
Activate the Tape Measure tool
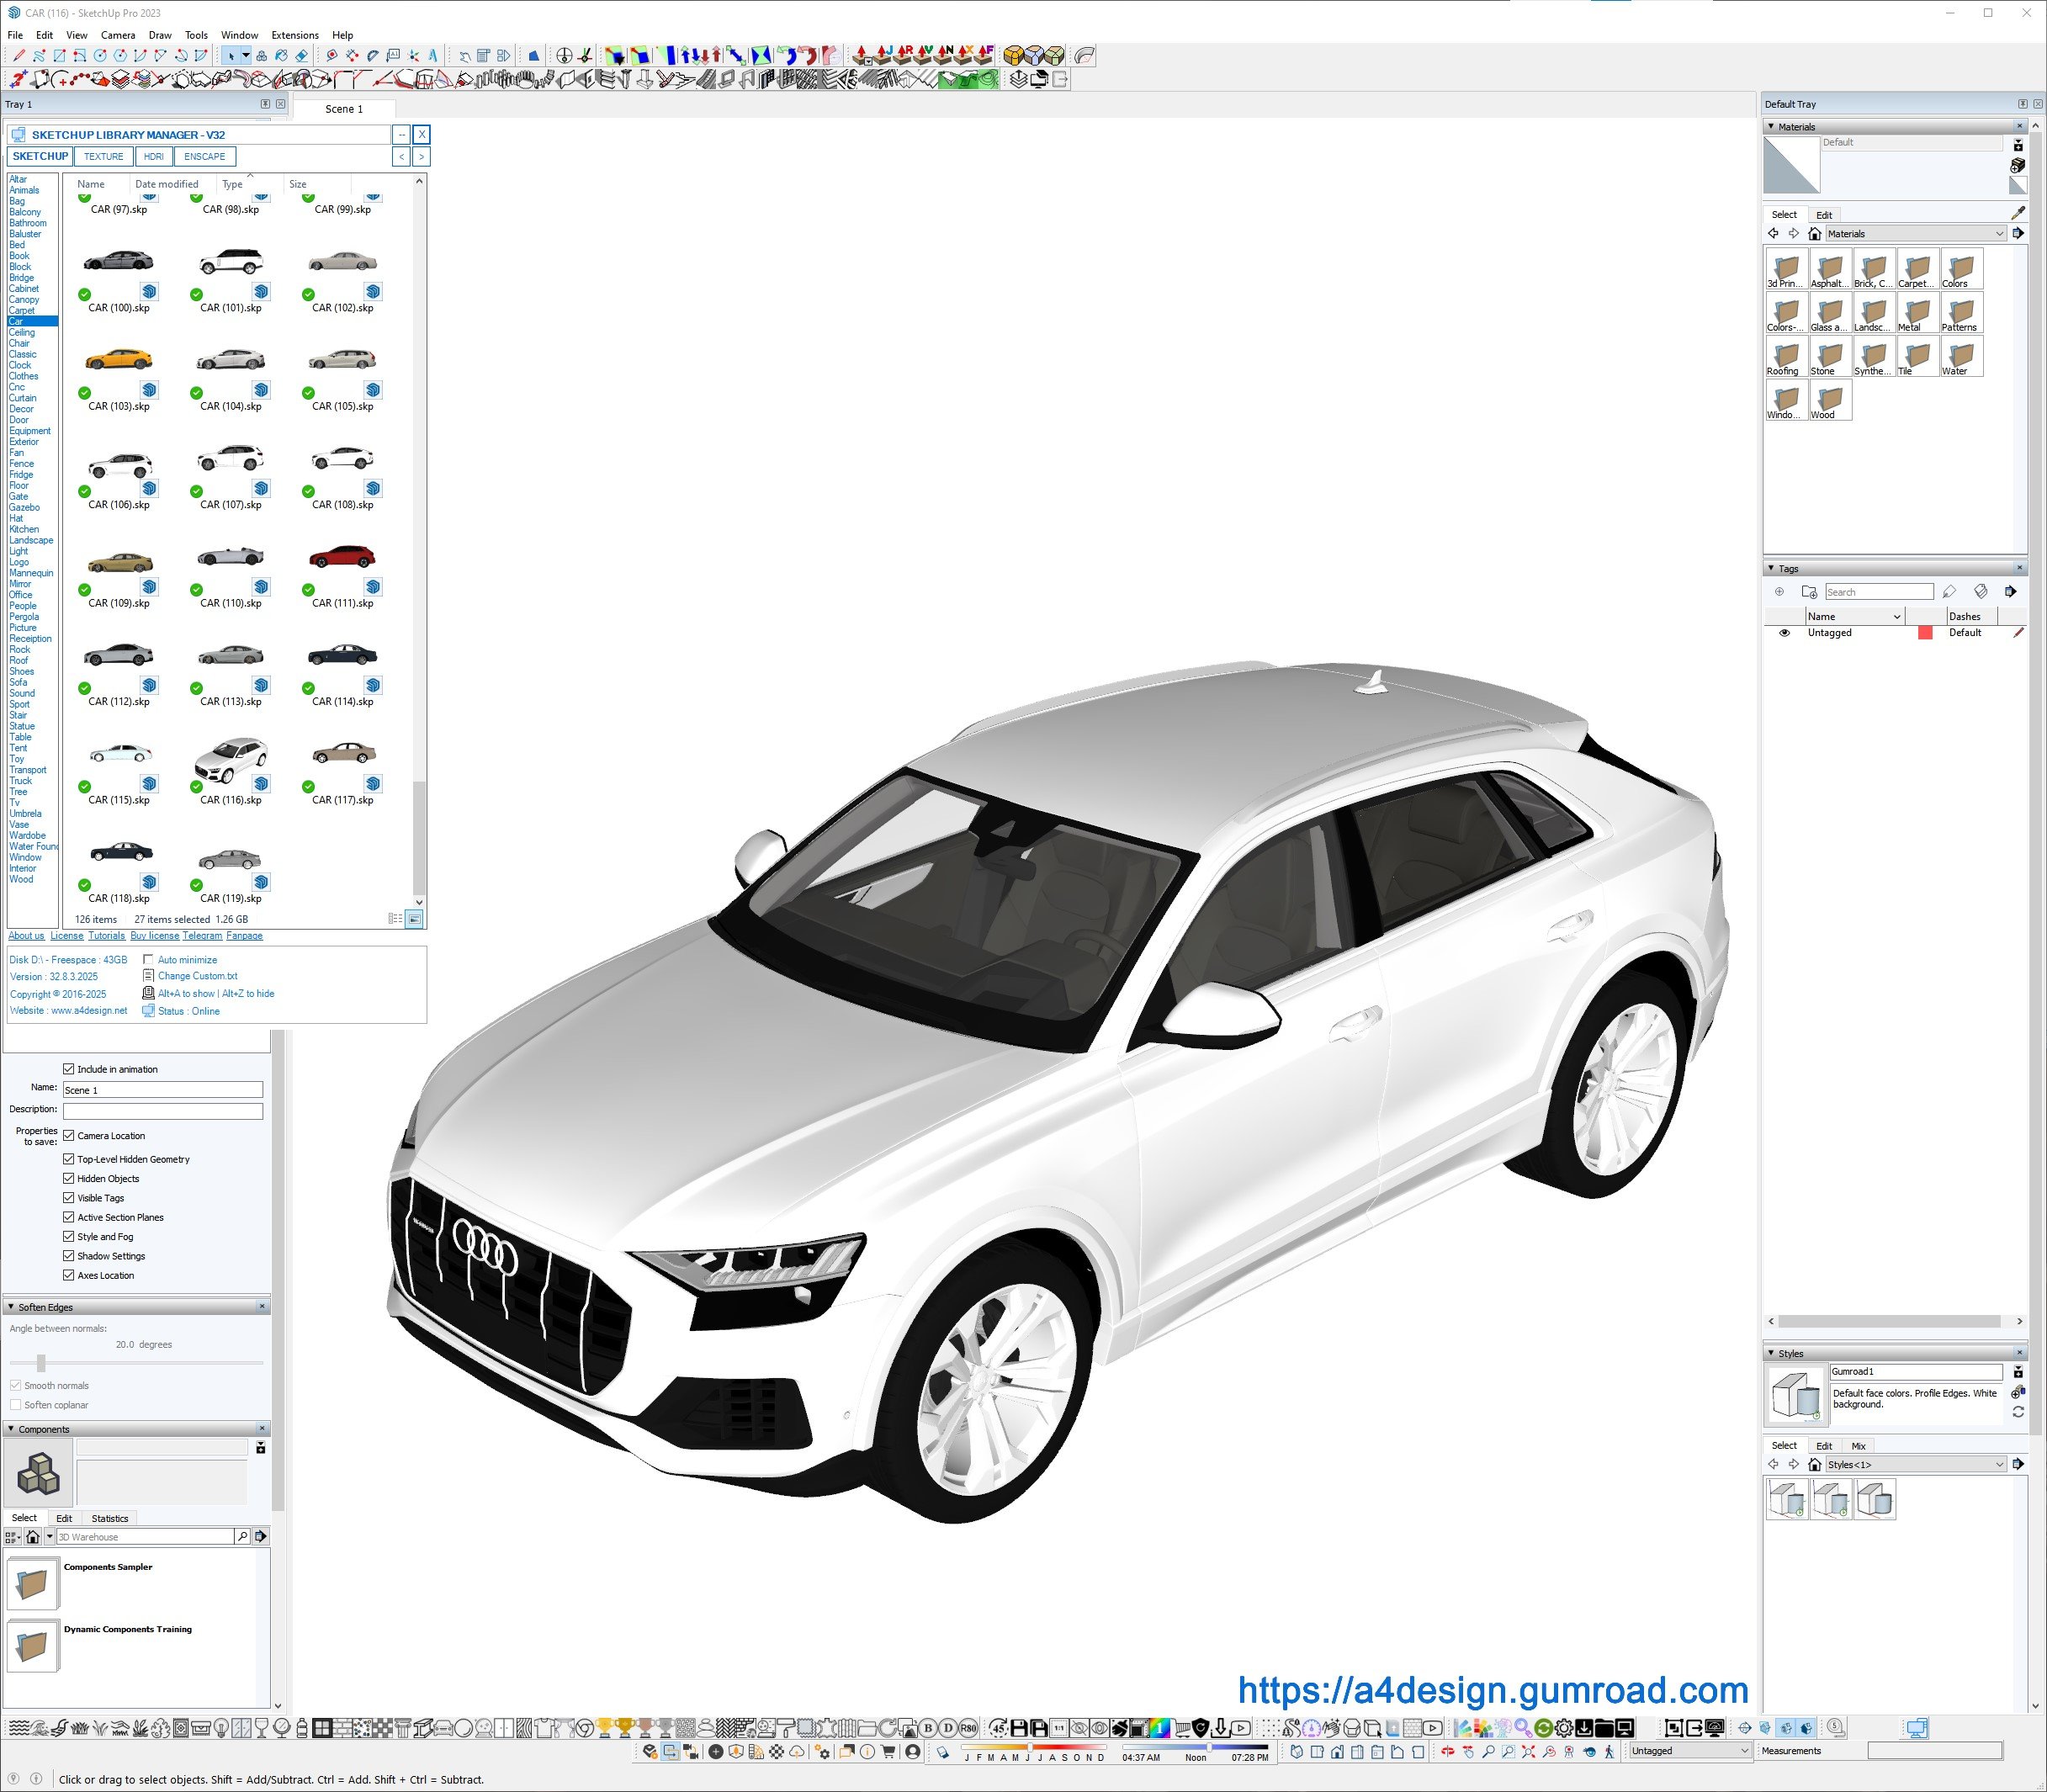[332, 56]
